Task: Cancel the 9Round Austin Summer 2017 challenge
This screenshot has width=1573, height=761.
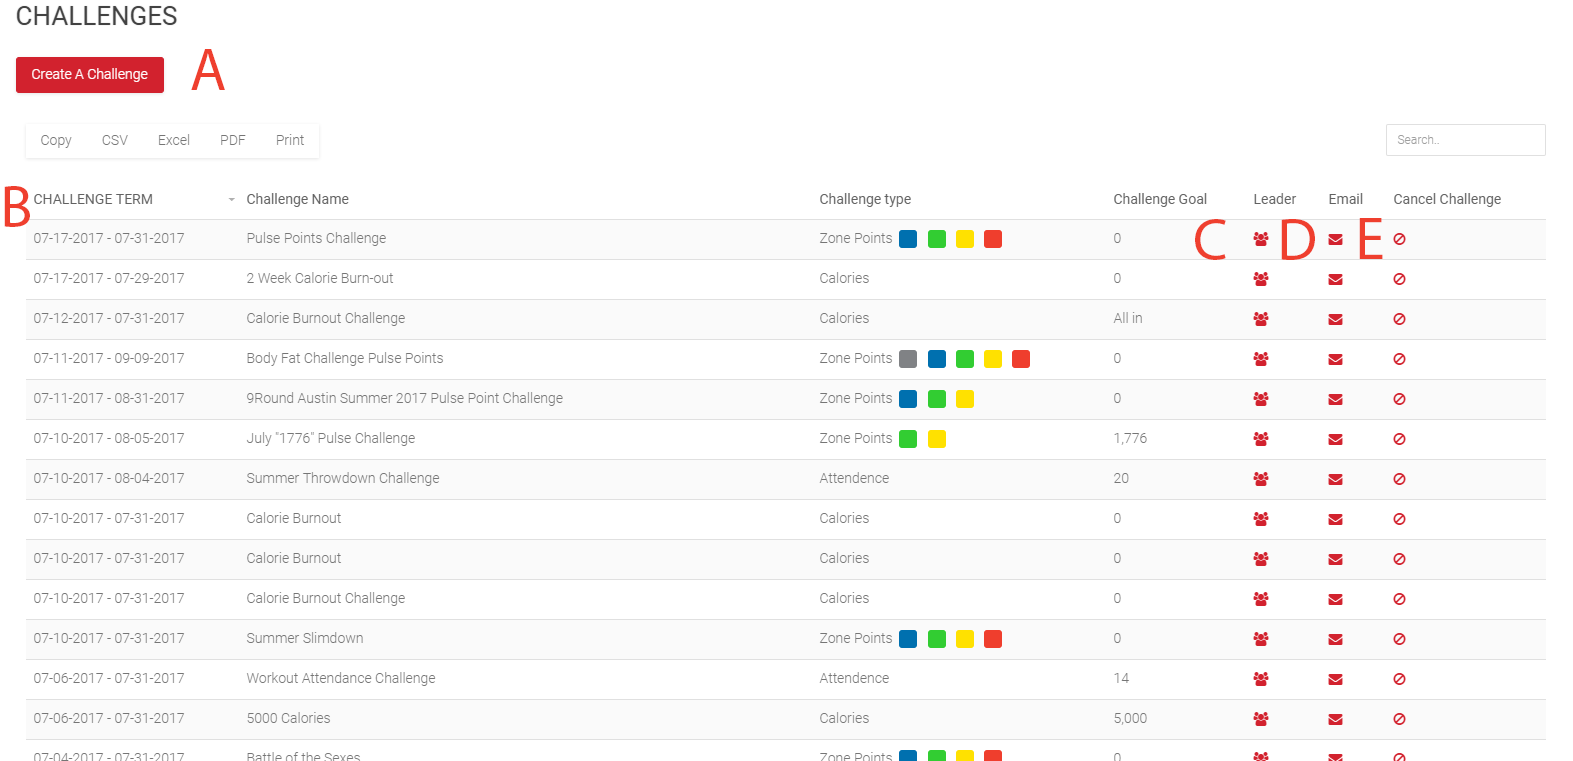Action: click(x=1399, y=399)
